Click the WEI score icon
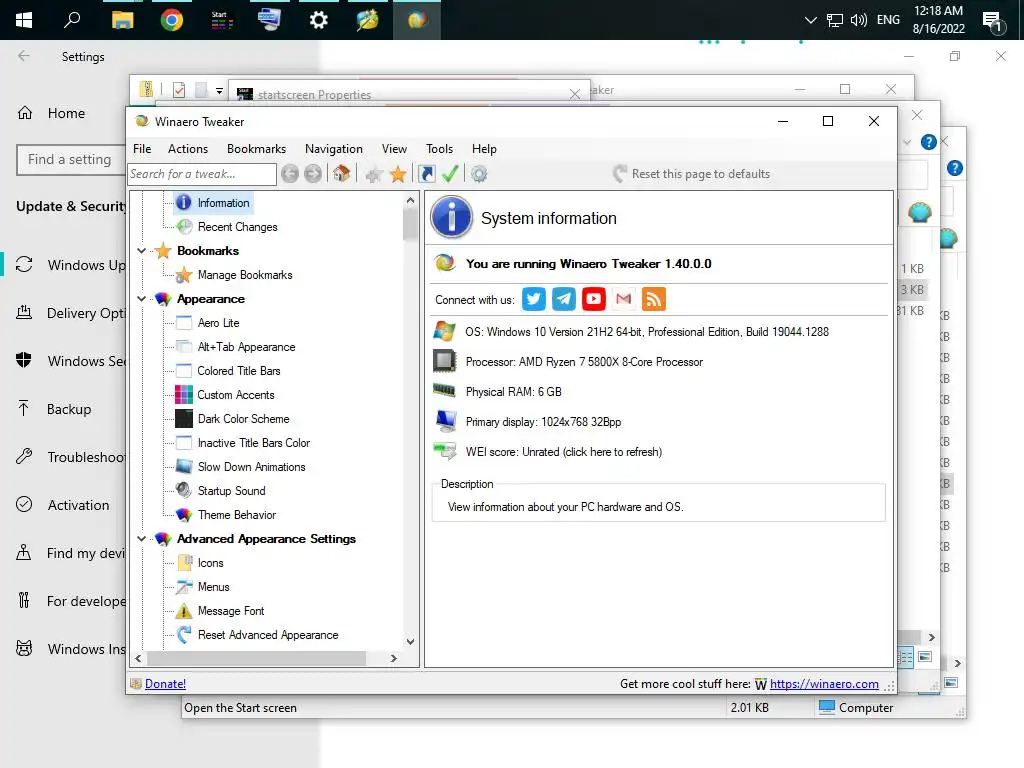The height and width of the screenshot is (768, 1024). pyautogui.click(x=445, y=451)
